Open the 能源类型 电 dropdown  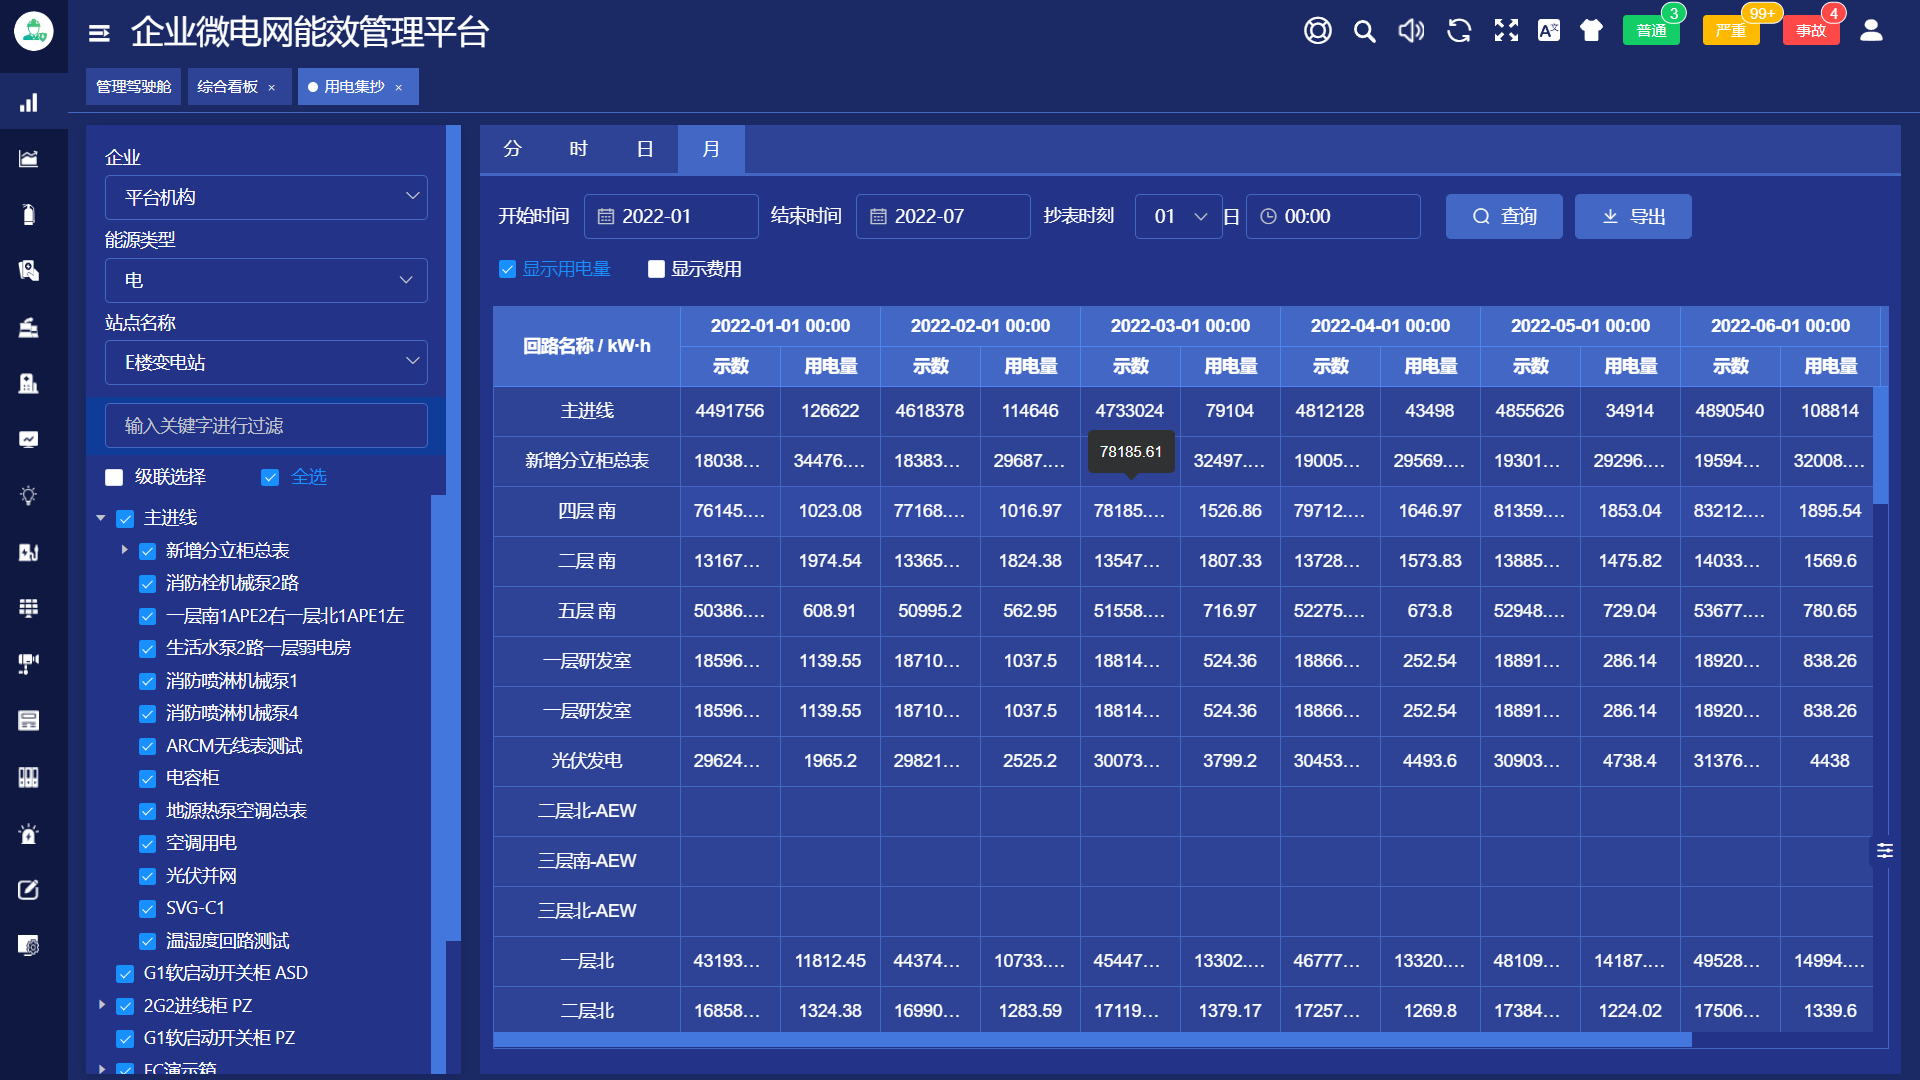click(266, 280)
